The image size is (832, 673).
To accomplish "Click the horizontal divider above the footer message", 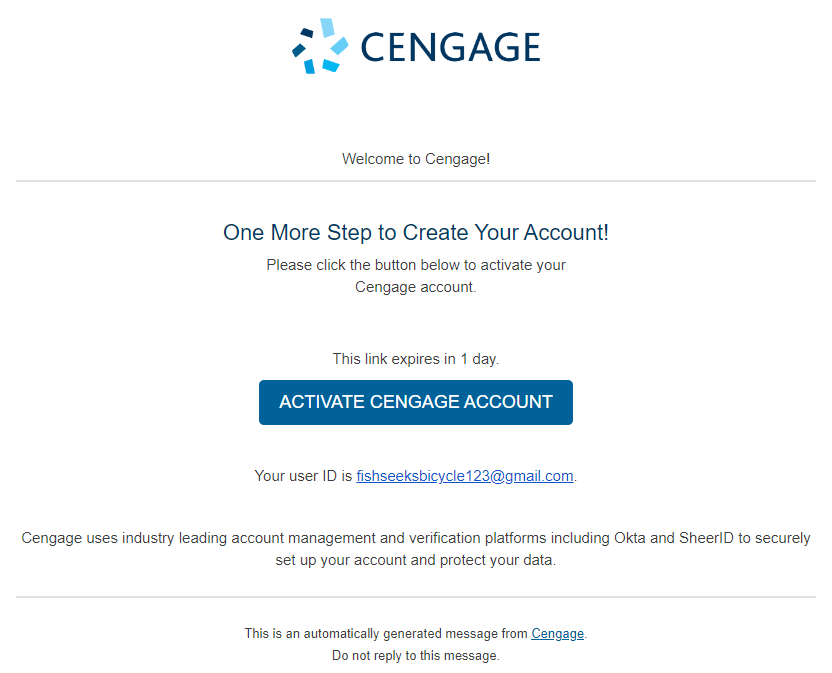I will [415, 597].
